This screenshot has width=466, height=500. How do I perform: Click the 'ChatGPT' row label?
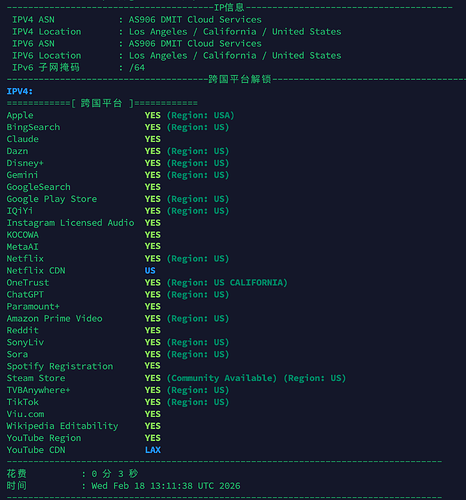[25, 295]
